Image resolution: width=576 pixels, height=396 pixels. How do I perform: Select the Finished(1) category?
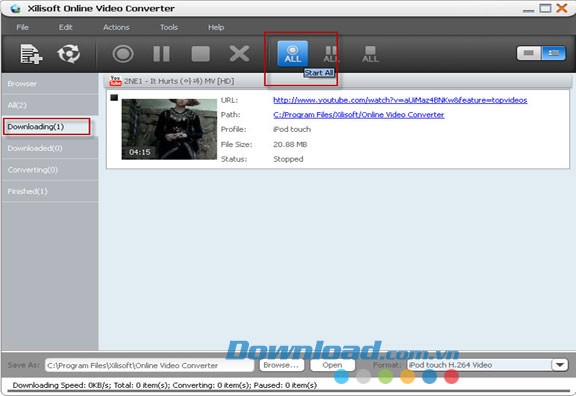coord(50,191)
